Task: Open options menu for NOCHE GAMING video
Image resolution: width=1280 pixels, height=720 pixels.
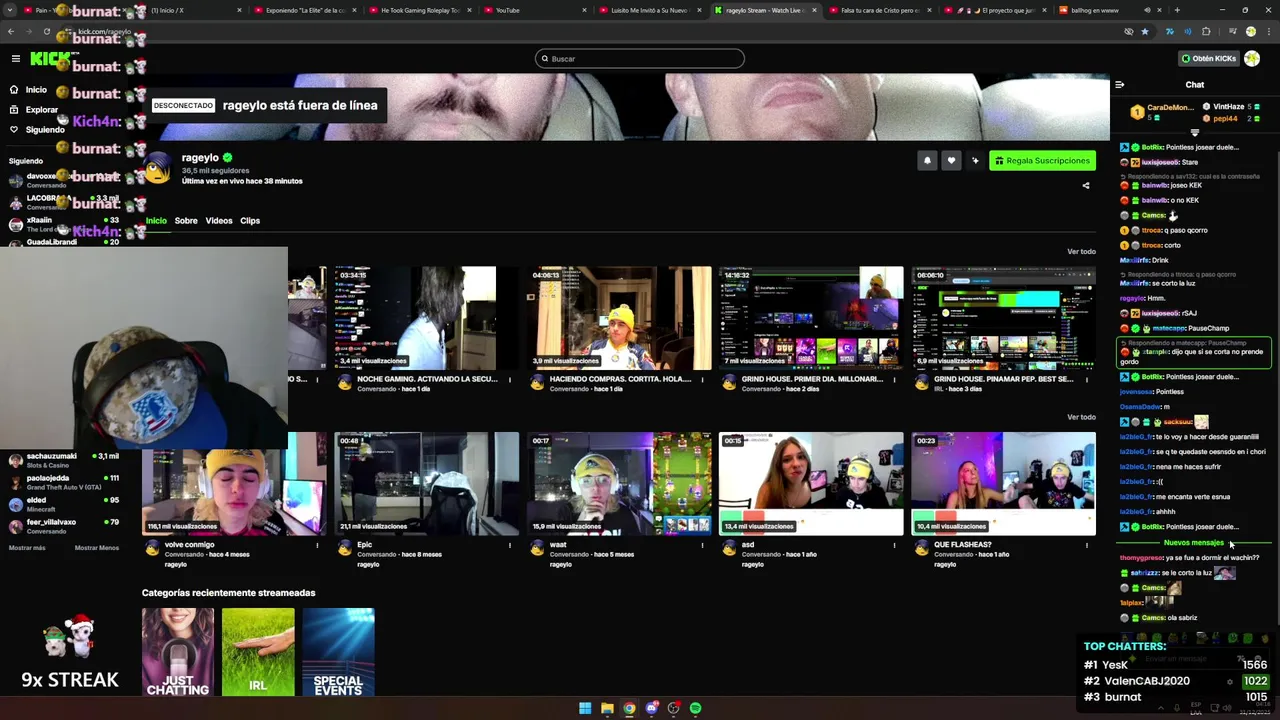Action: tap(510, 380)
